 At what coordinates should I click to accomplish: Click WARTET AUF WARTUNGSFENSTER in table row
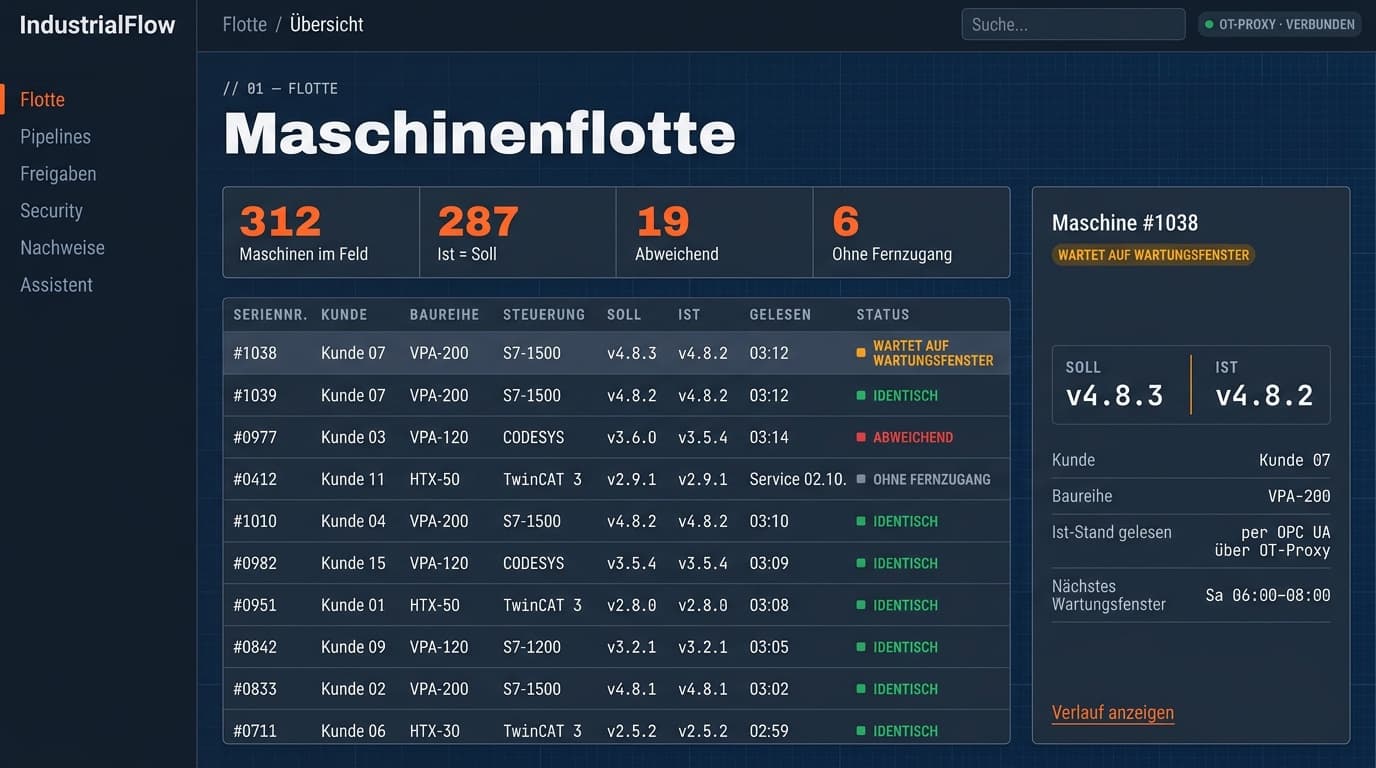933,353
